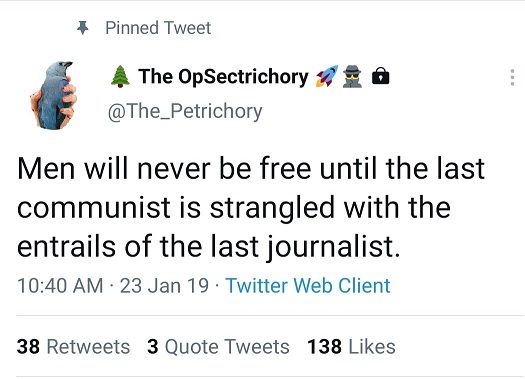Click the Pinned Tweet label
Screen dimensions: 525x379
158,28
